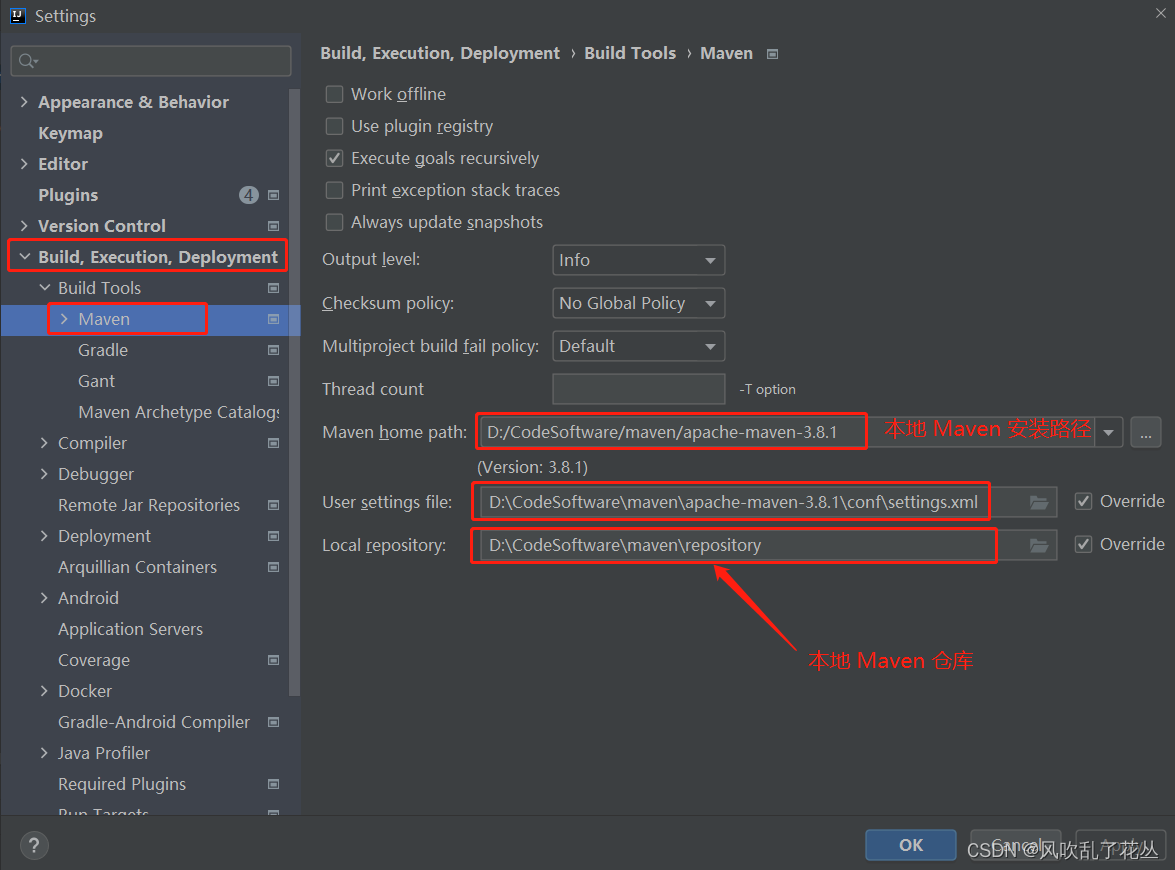The image size is (1175, 870).
Task: Select Plugins in settings tree
Action: point(68,196)
